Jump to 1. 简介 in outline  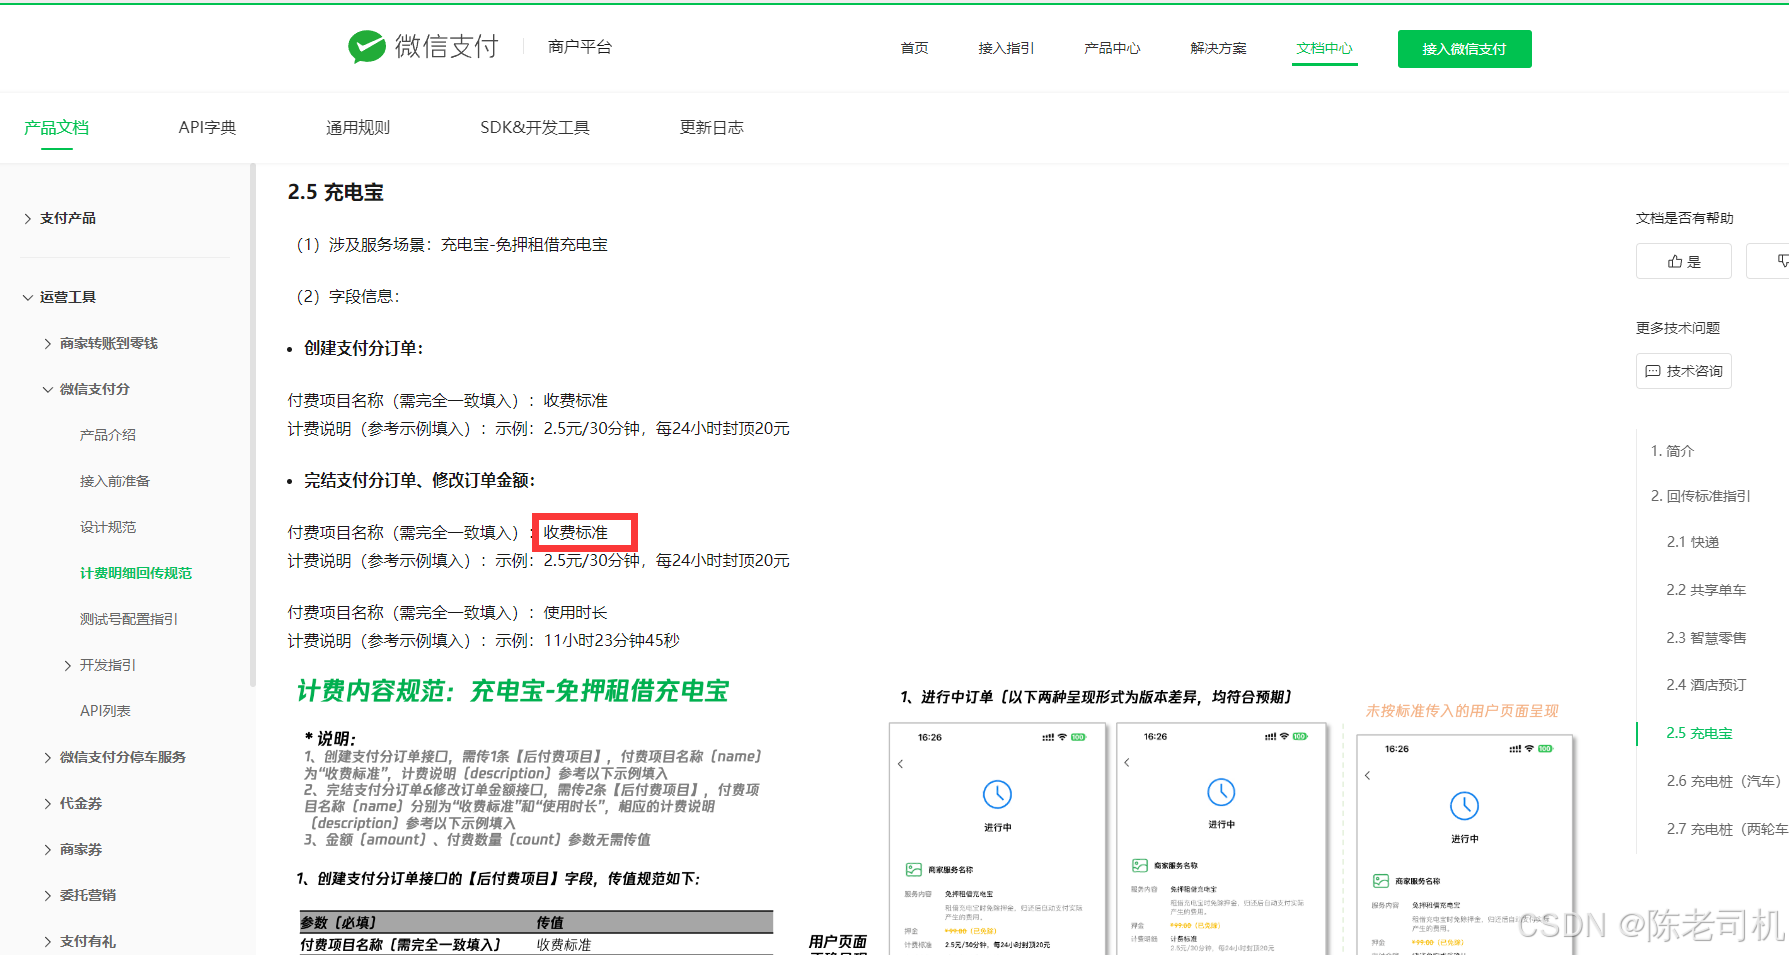(x=1672, y=451)
